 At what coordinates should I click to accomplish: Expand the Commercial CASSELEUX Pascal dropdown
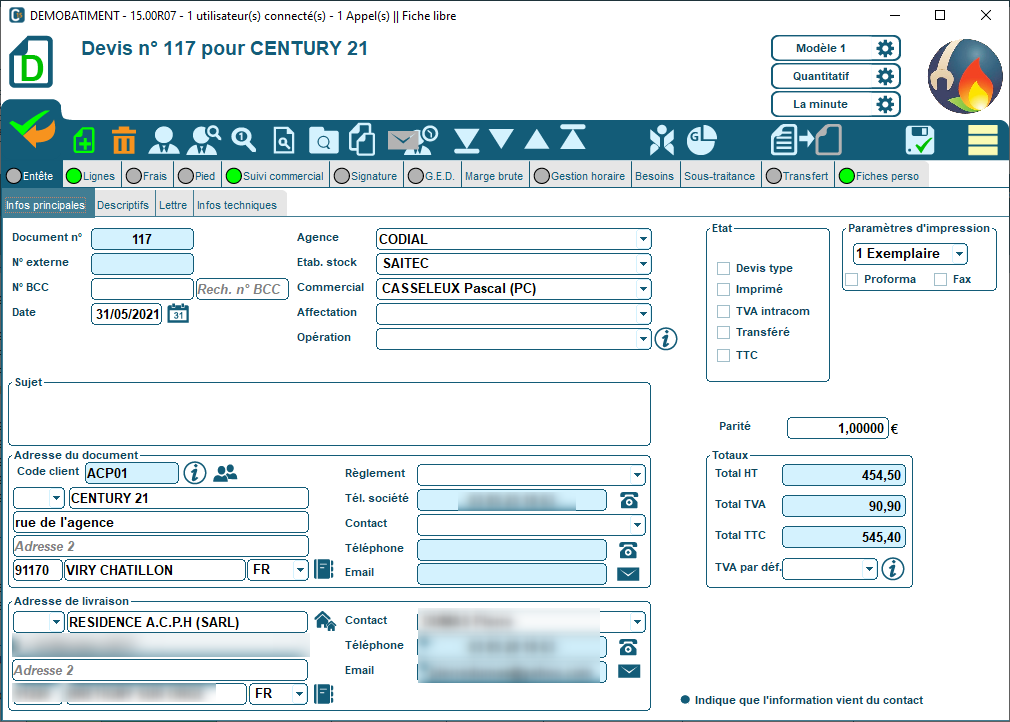tap(641, 289)
